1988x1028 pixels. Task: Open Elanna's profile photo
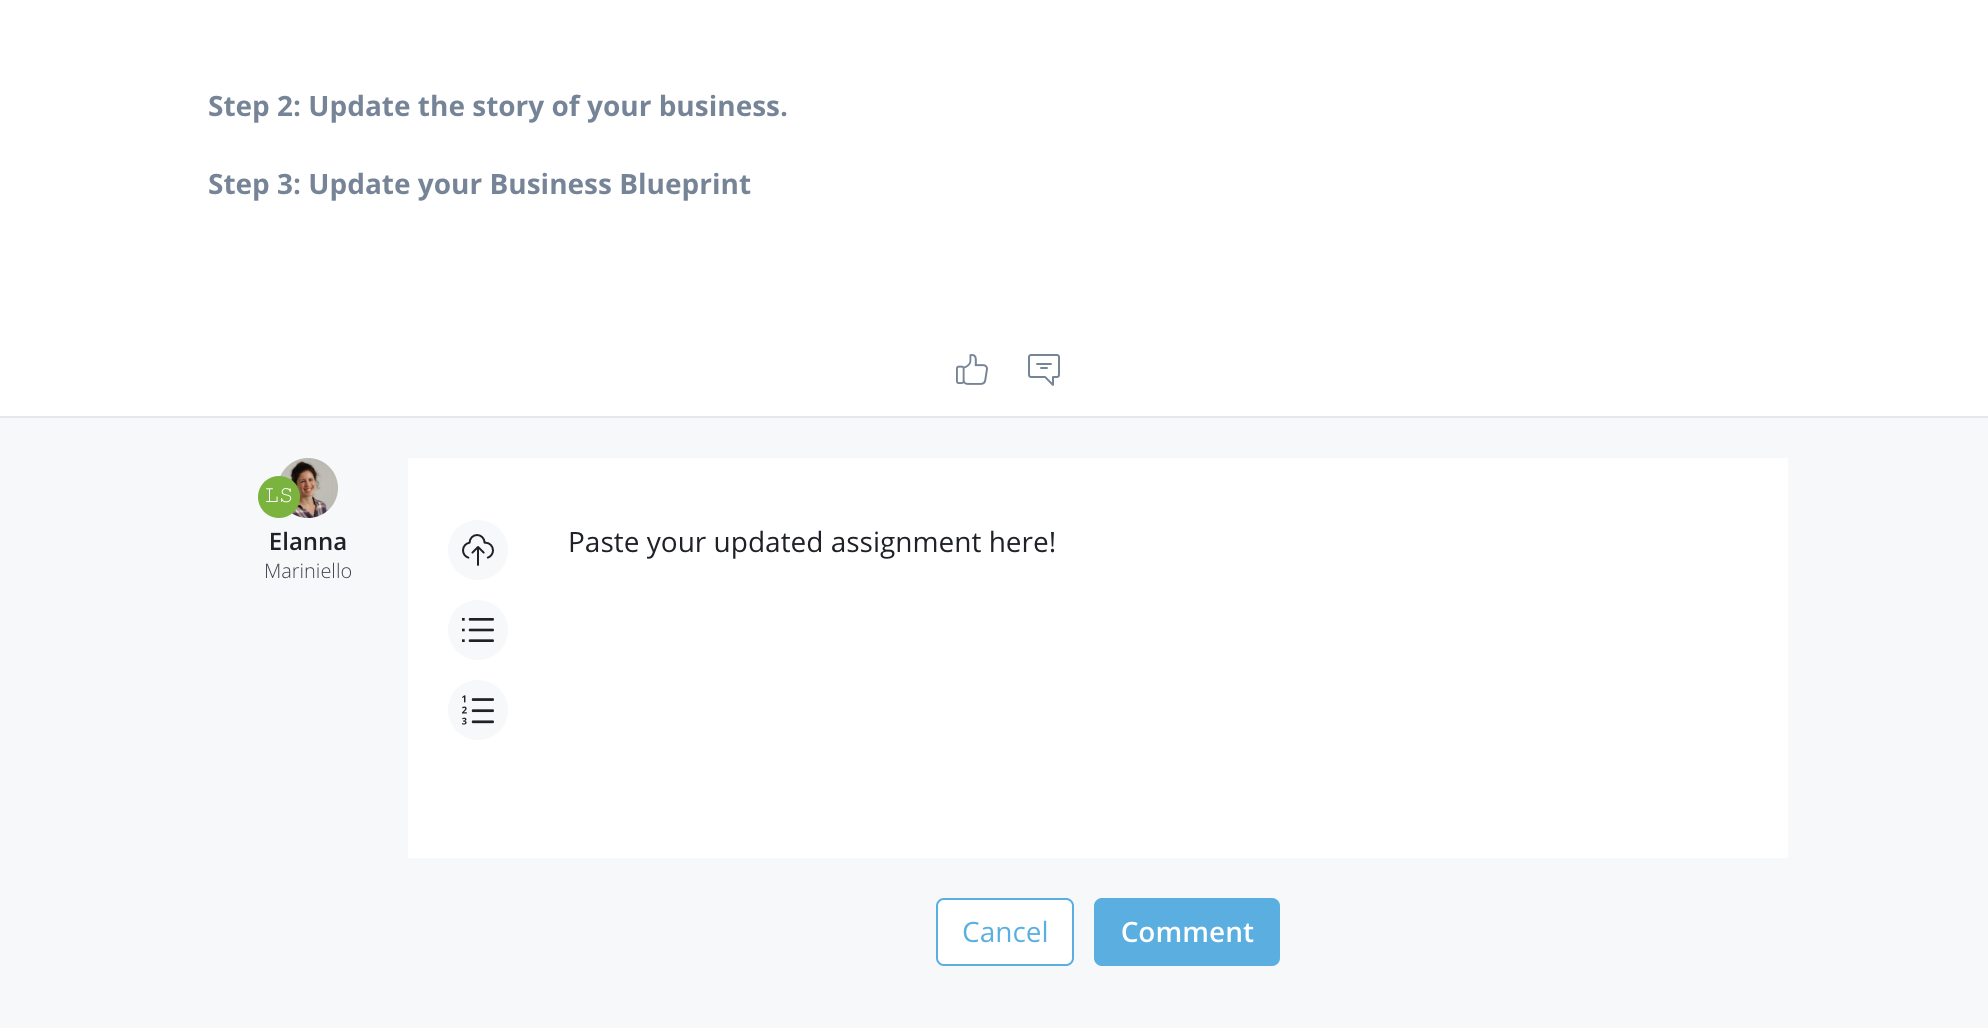314,486
